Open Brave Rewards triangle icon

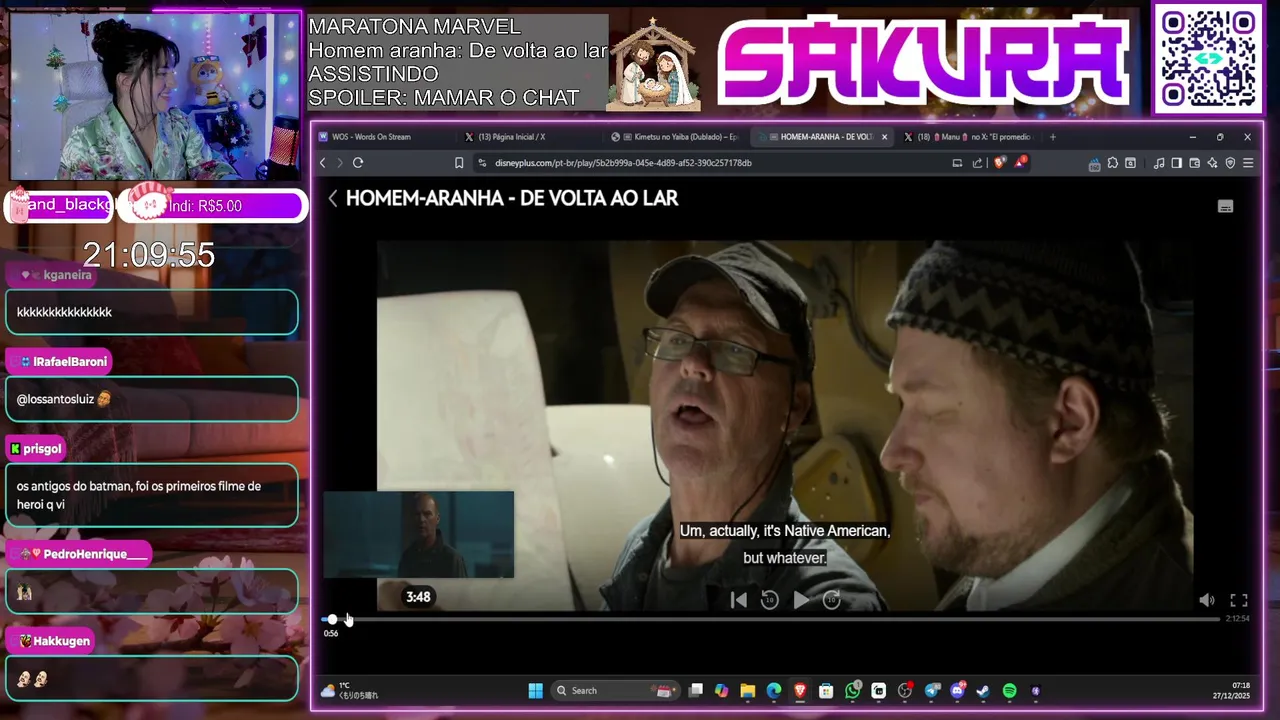click(x=1020, y=162)
